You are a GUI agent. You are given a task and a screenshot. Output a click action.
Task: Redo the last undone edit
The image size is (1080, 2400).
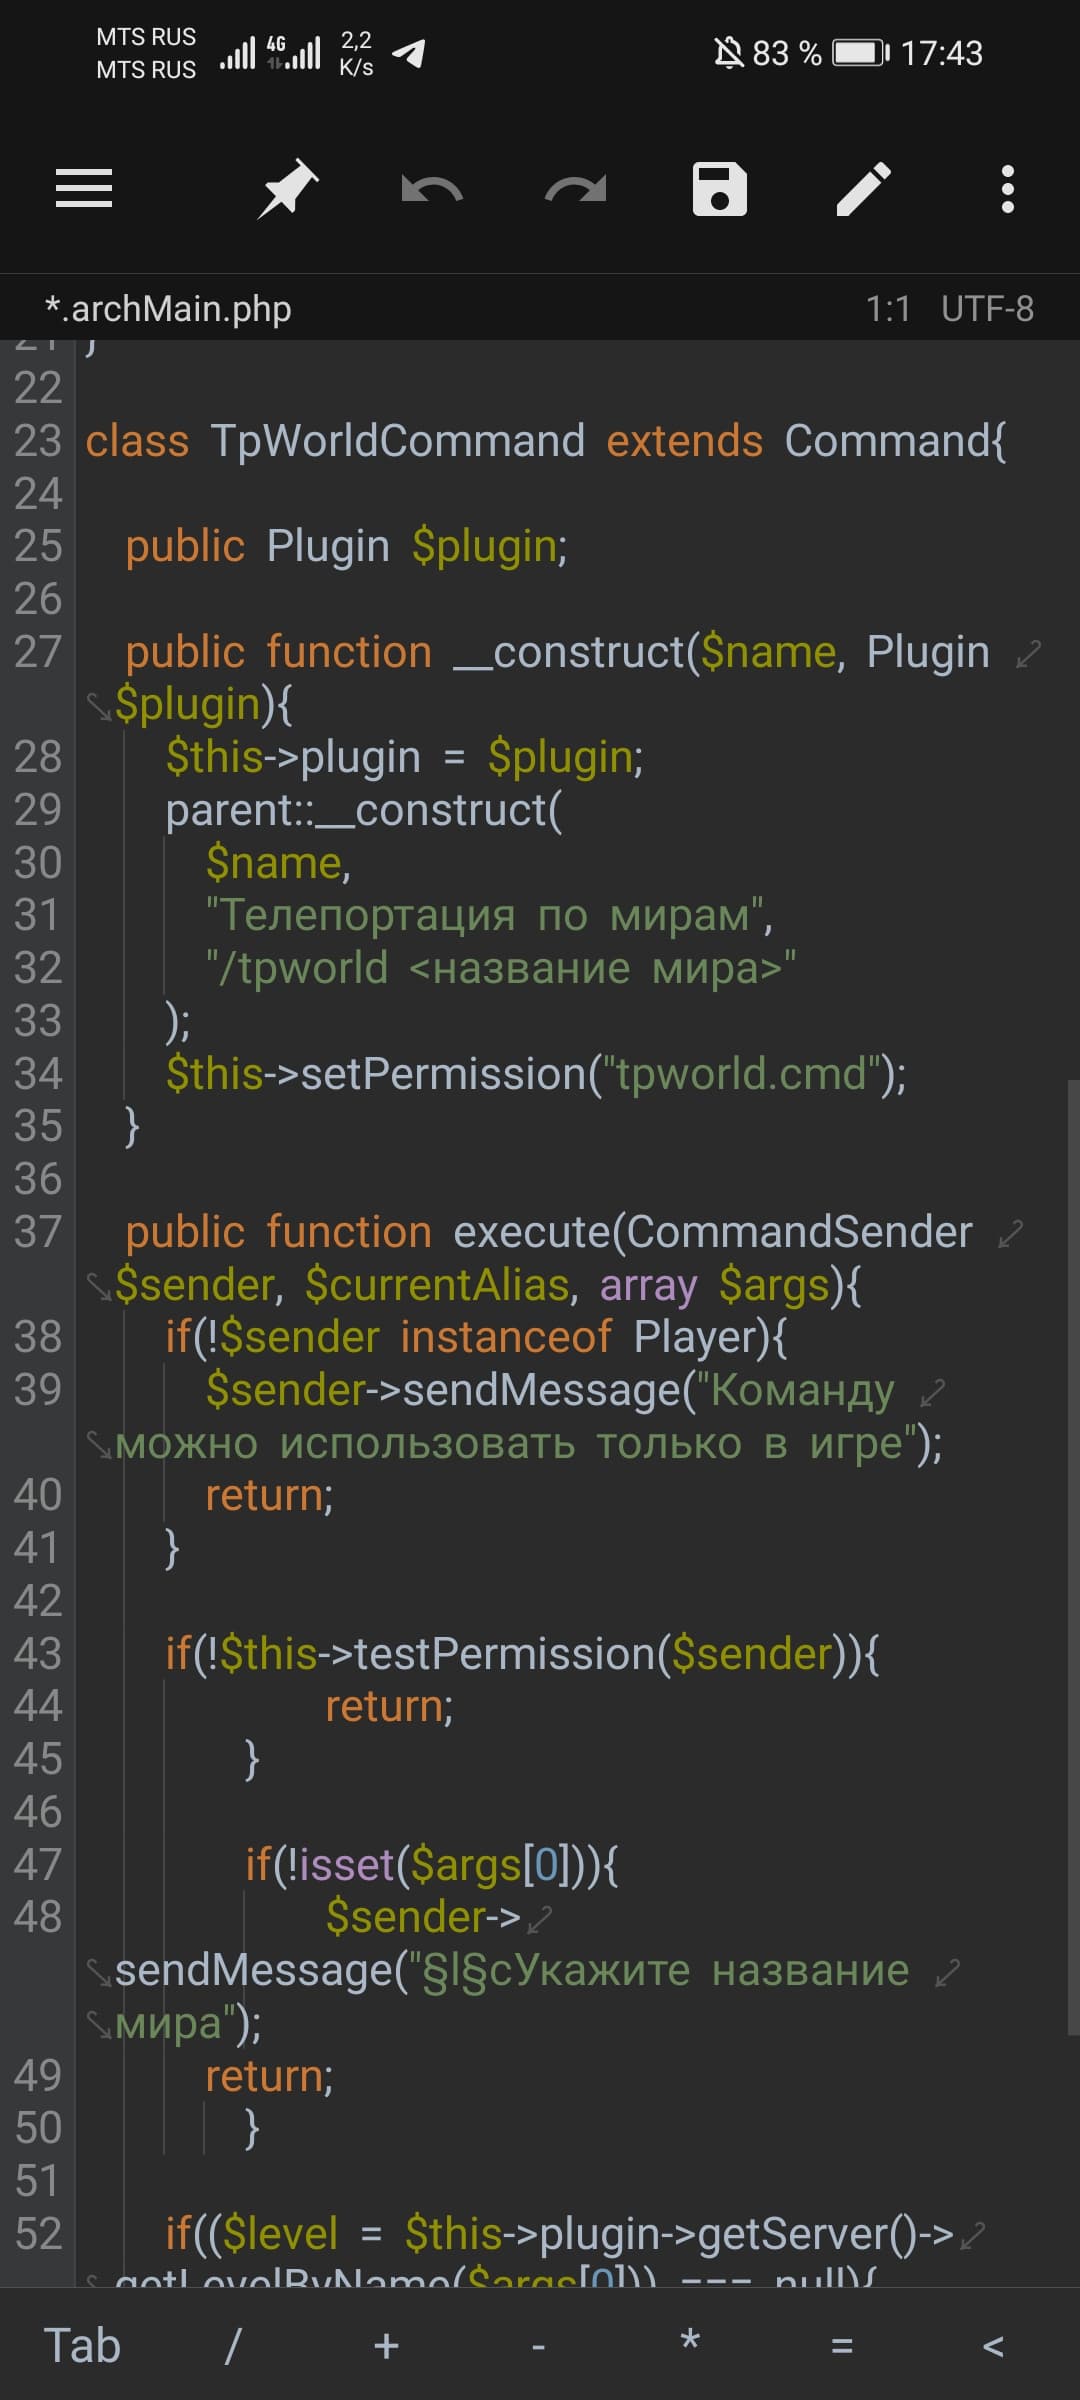pyautogui.click(x=575, y=189)
